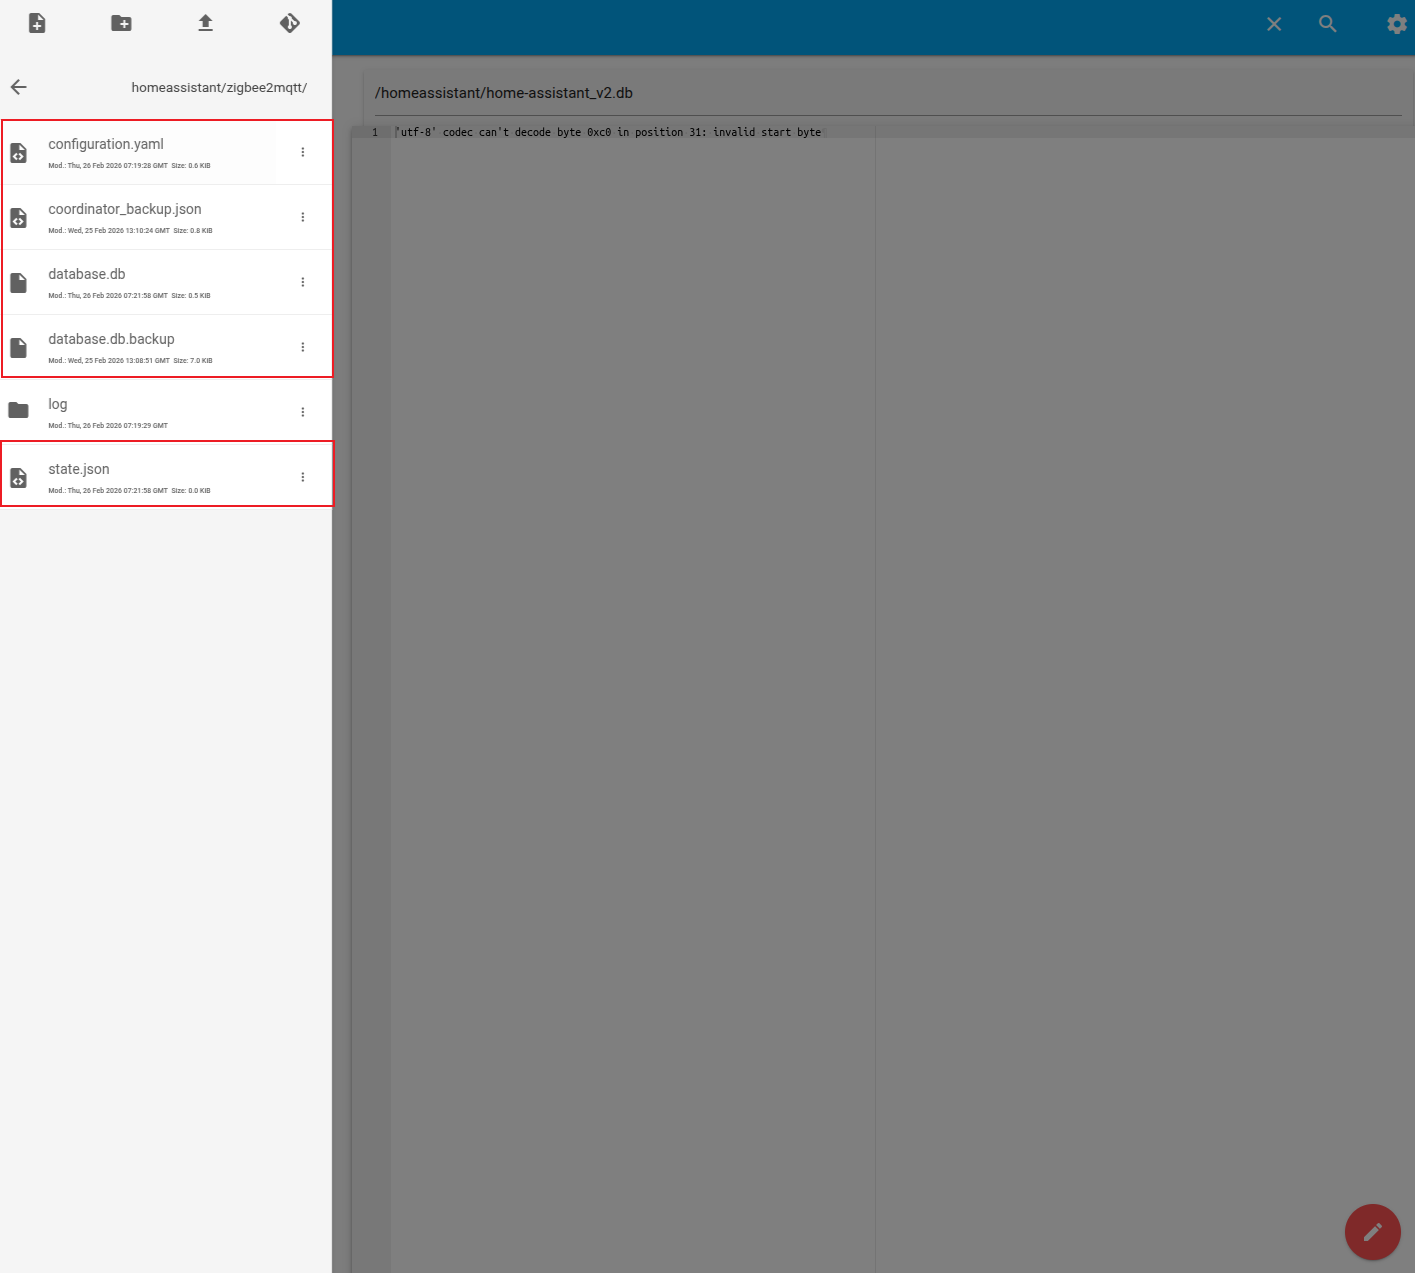The height and width of the screenshot is (1273, 1415).
Task: Open options menu for configuration.yaml
Action: [303, 152]
